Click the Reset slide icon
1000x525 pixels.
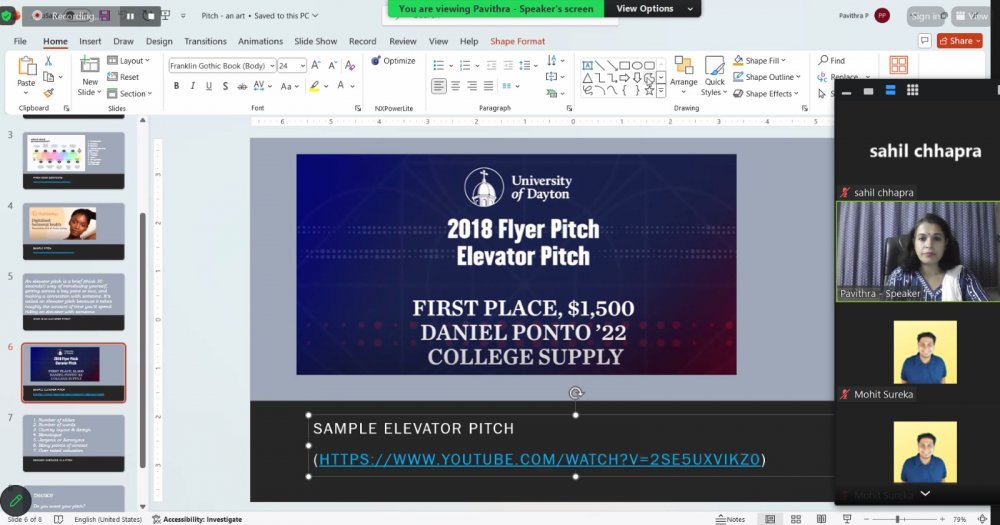point(124,77)
